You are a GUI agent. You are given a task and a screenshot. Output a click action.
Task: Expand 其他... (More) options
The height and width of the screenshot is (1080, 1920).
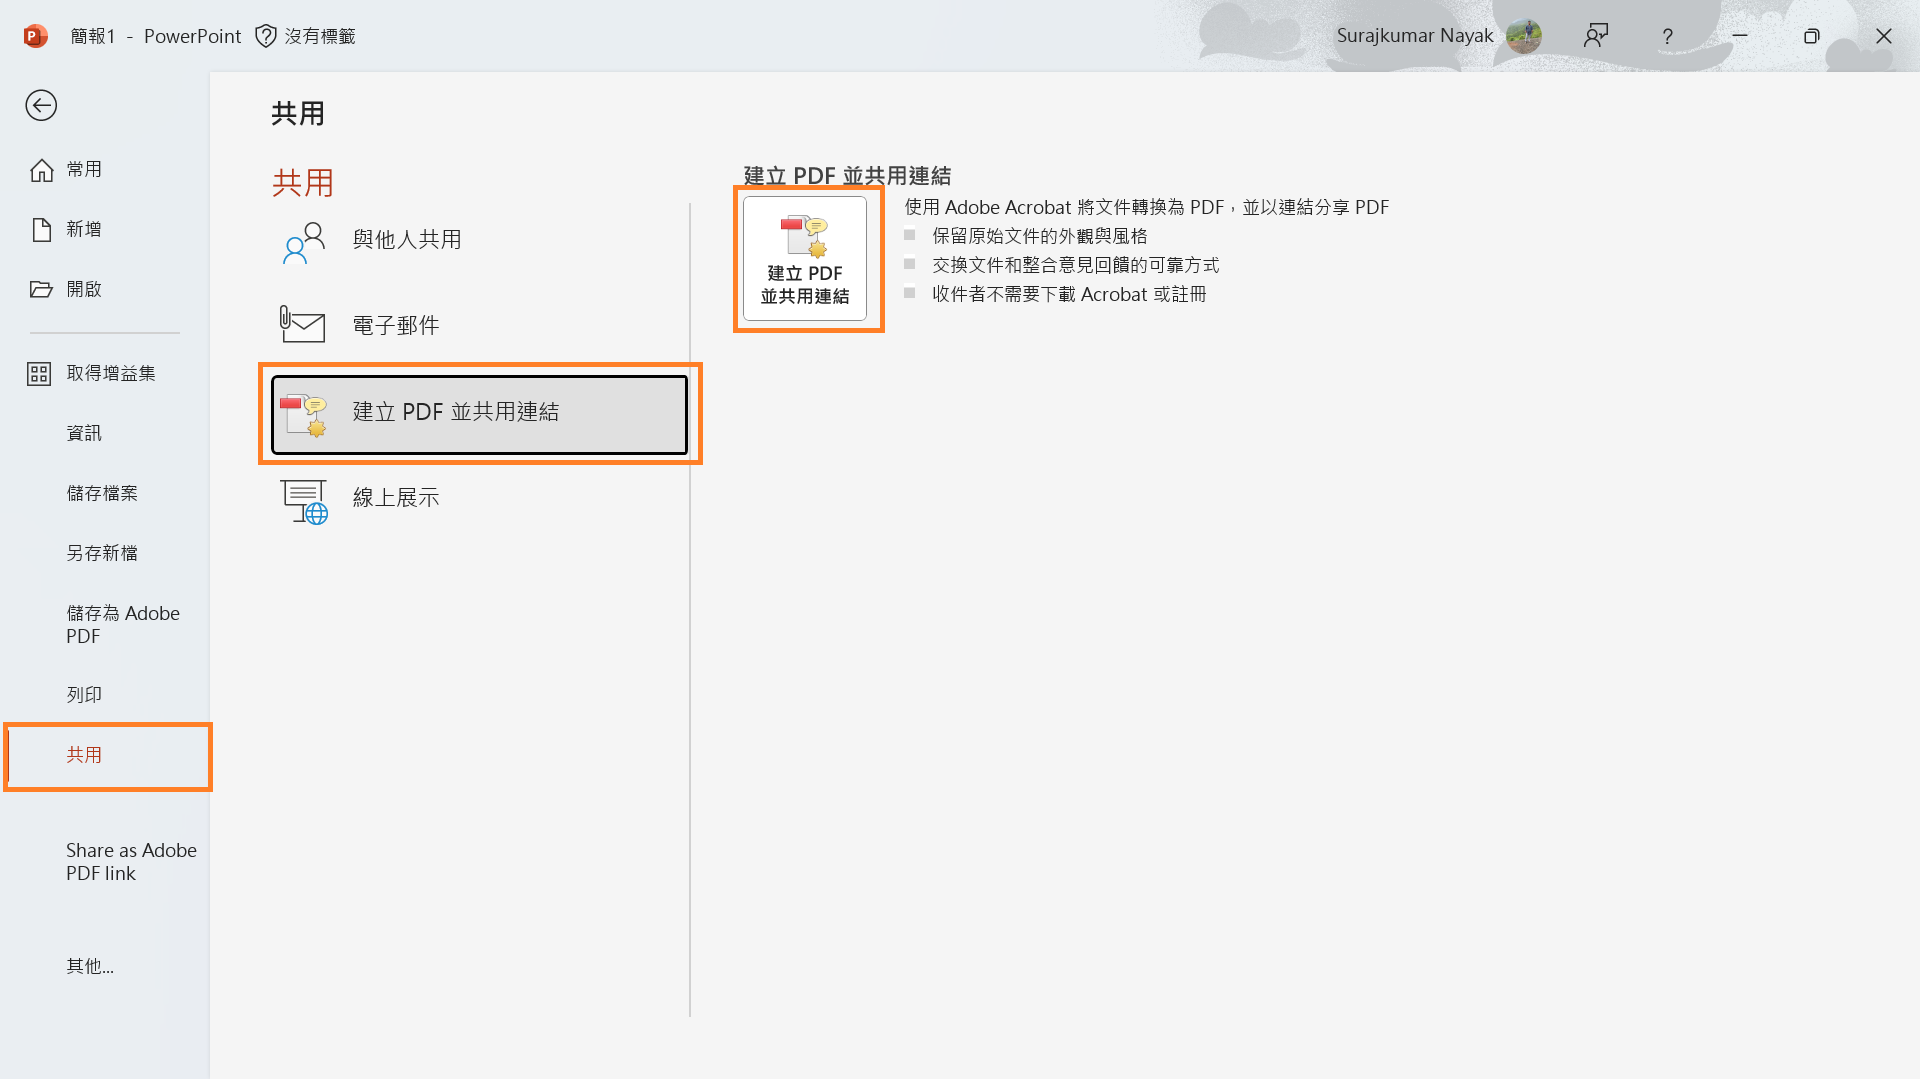pos(89,966)
